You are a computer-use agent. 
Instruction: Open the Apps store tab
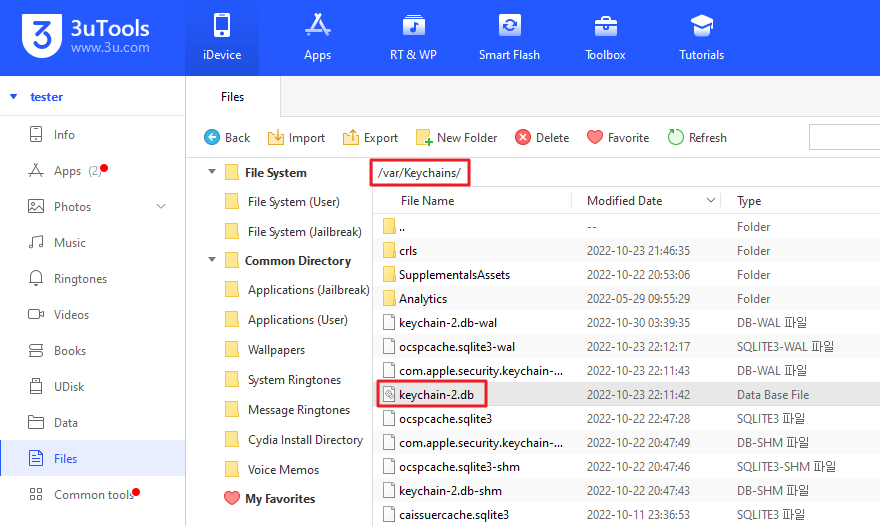click(x=318, y=38)
